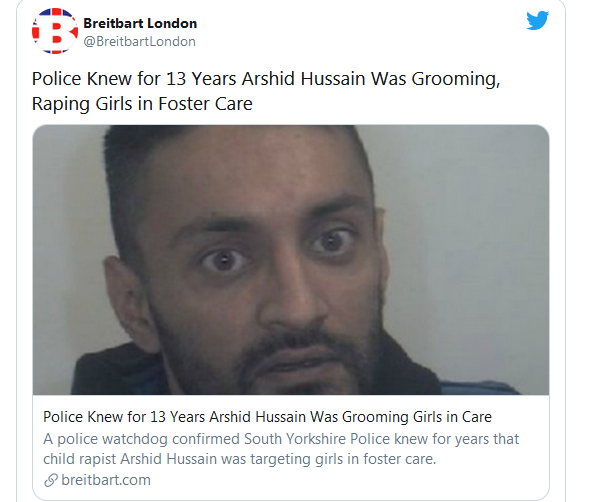Click the Twitter bird logo icon

[x=538, y=20]
